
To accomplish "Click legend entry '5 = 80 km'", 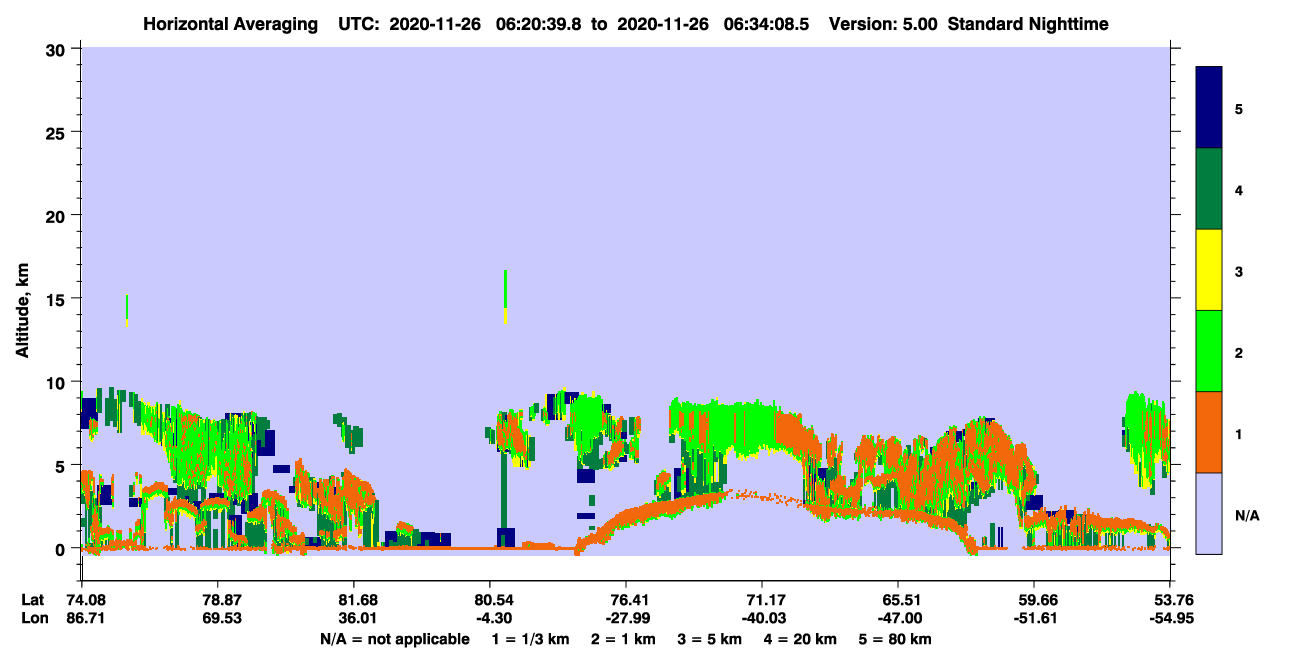I will pyautogui.click(x=896, y=639).
